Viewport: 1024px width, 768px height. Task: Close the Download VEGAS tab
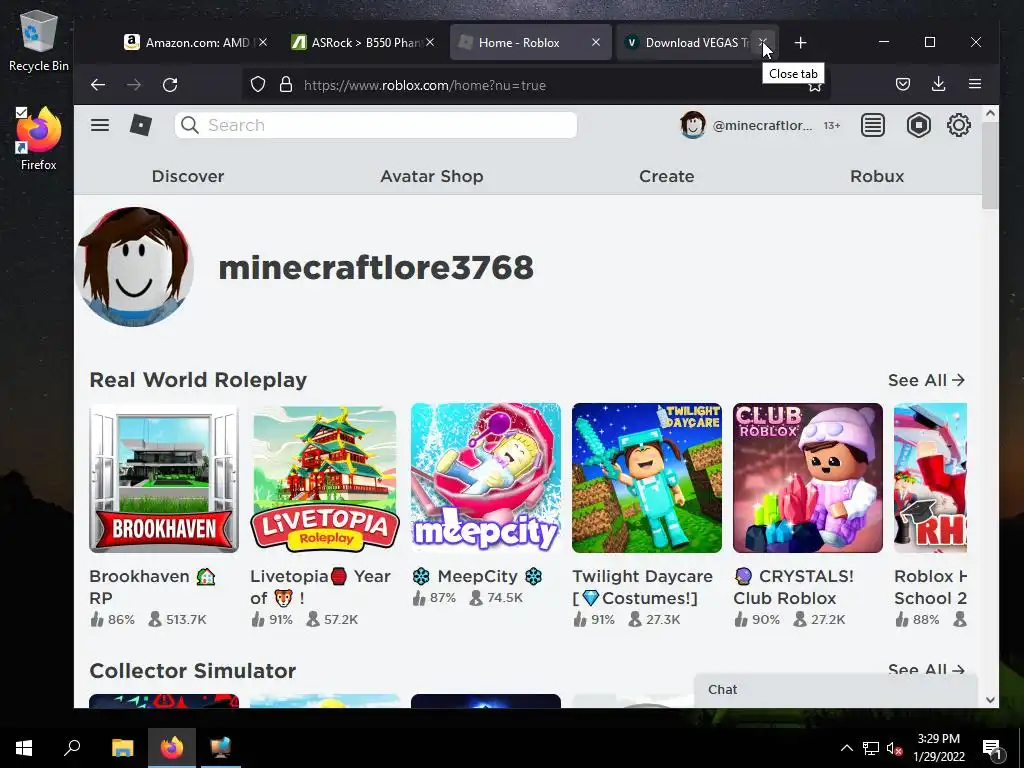[x=762, y=42]
